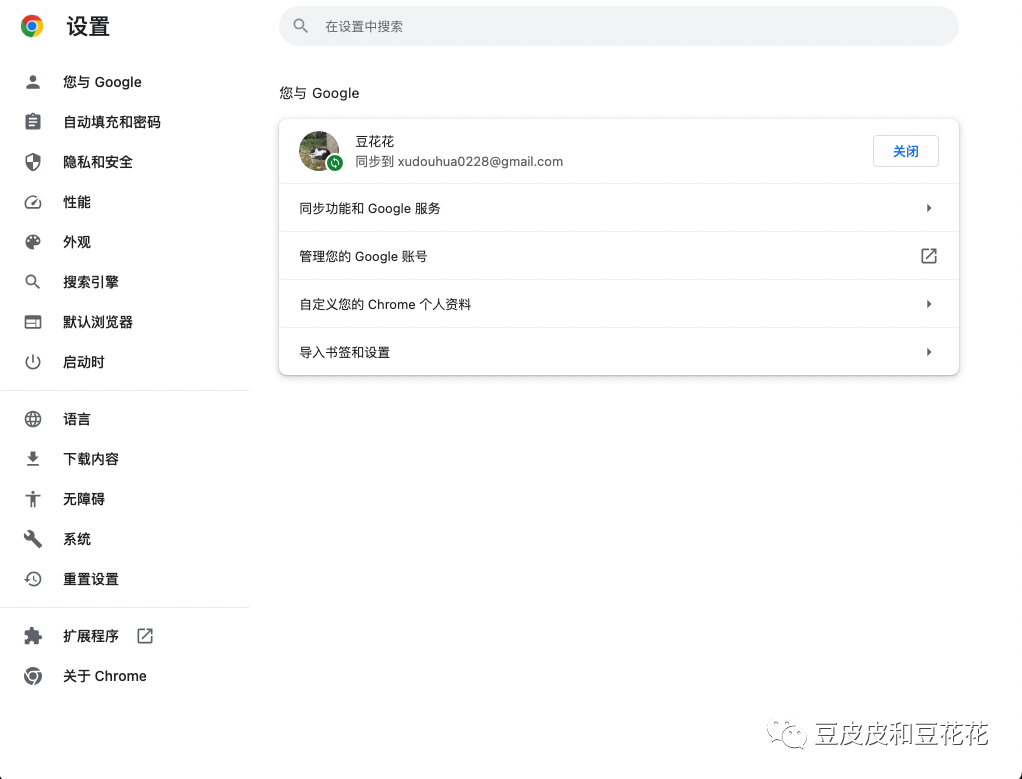
Task: Select 下载内容 in the sidebar
Action: point(91,459)
